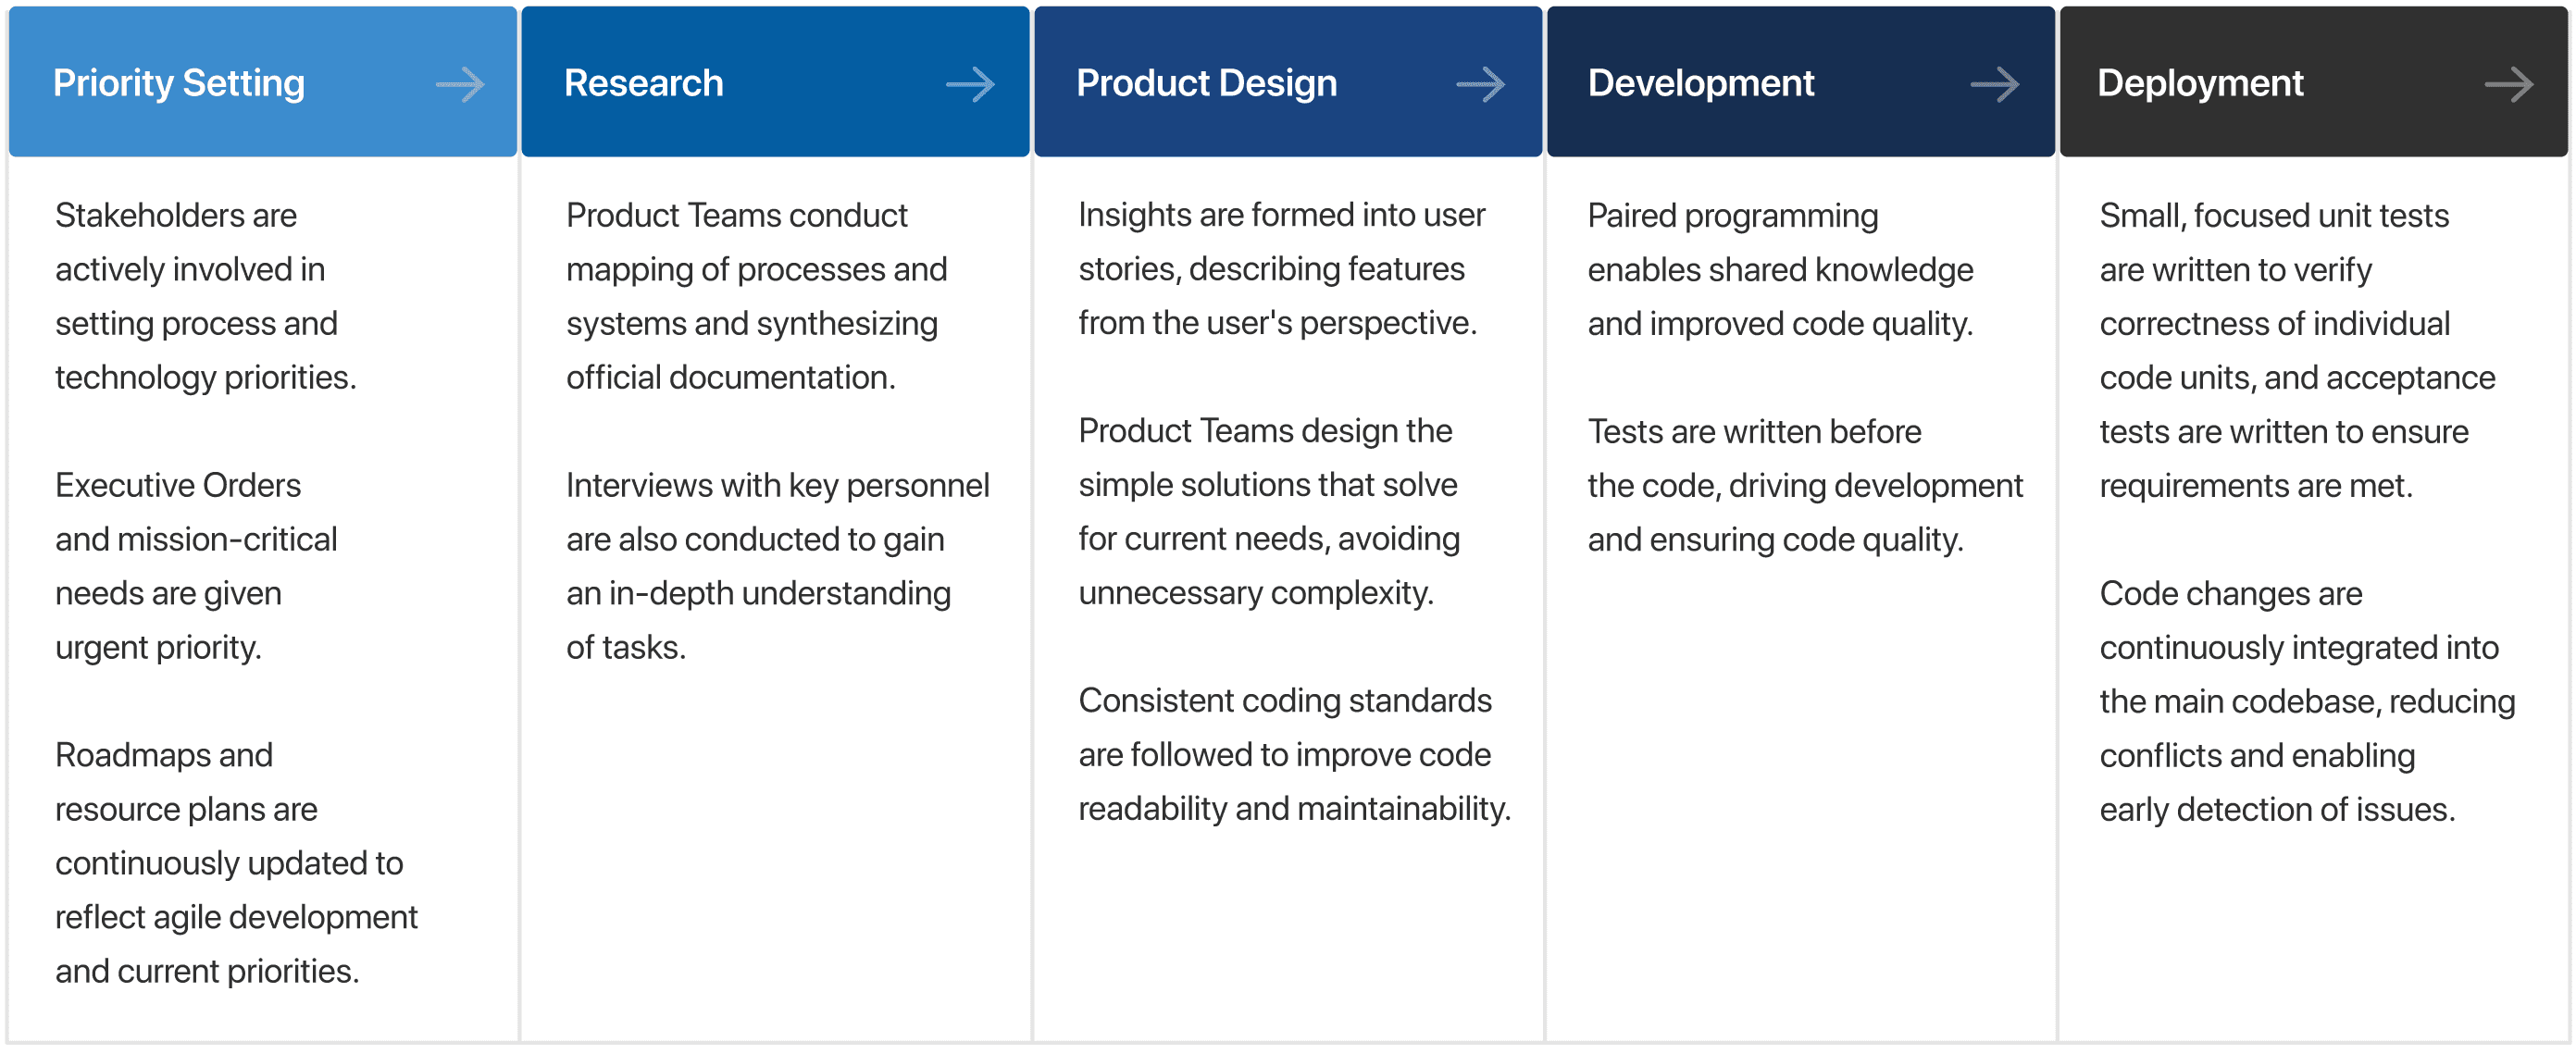
Task: Click the 'Paired programming enables' paragraph
Action: tap(1781, 269)
